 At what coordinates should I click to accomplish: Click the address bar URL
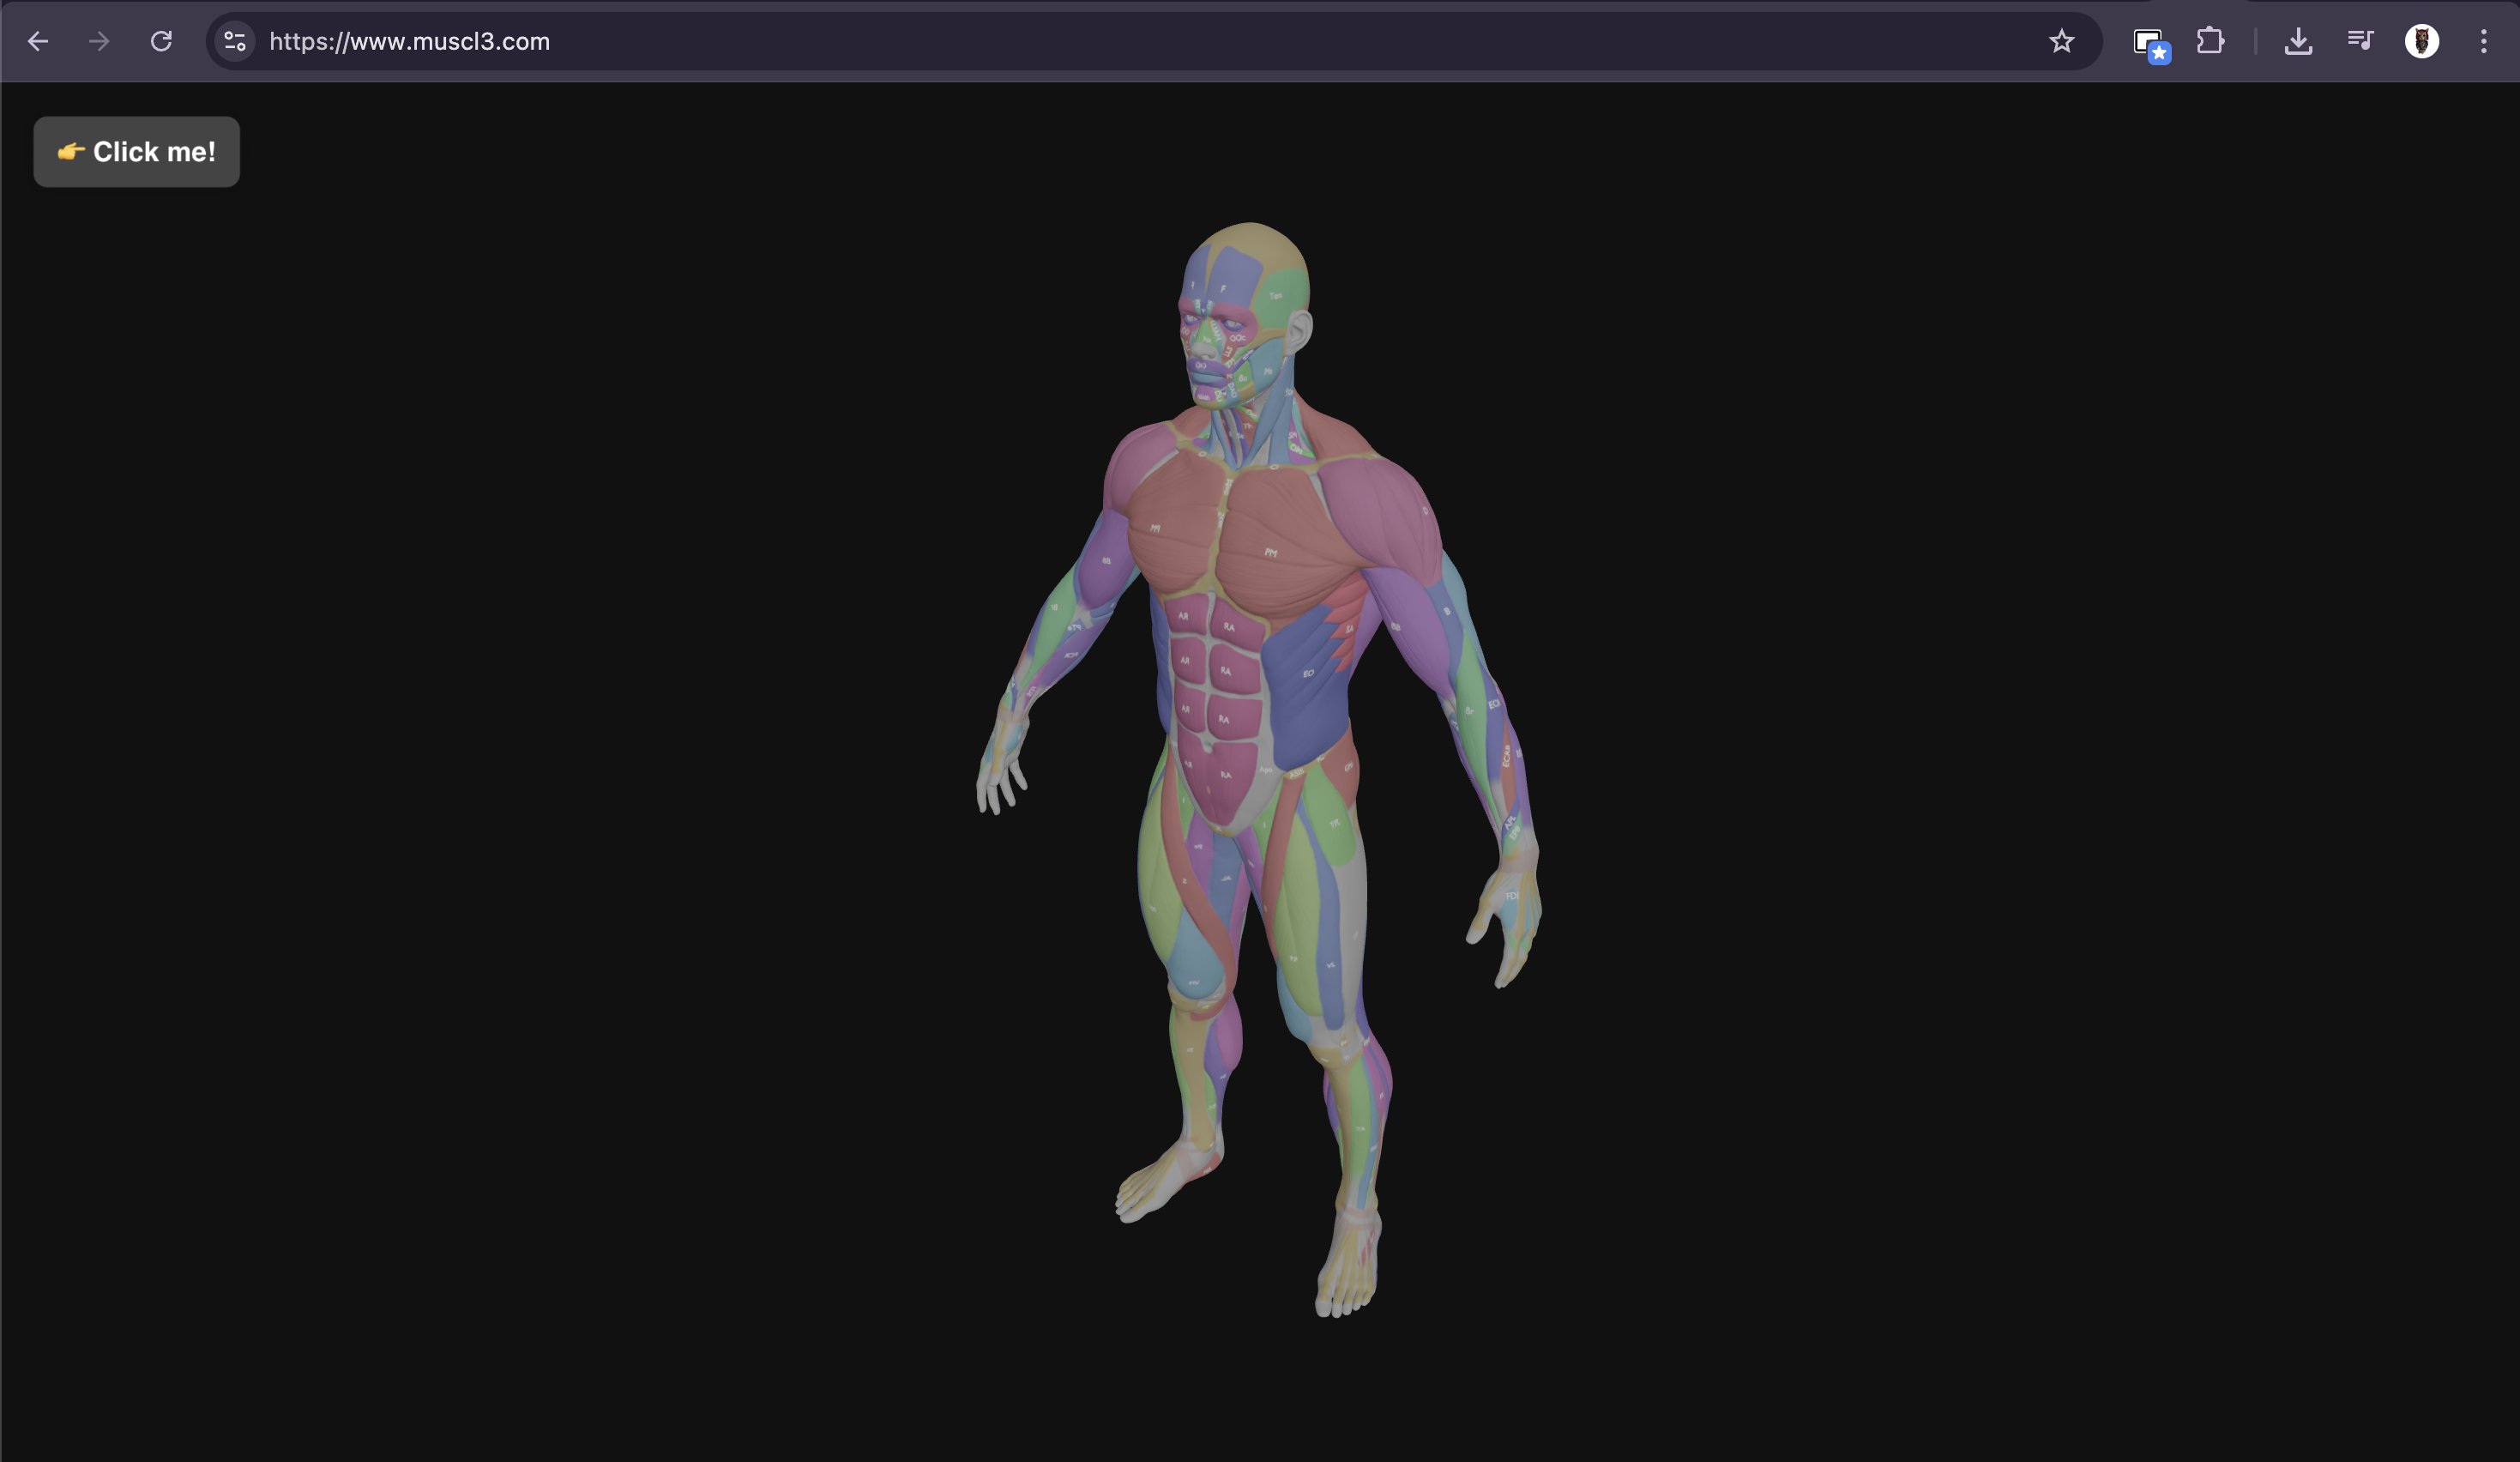[x=408, y=42]
